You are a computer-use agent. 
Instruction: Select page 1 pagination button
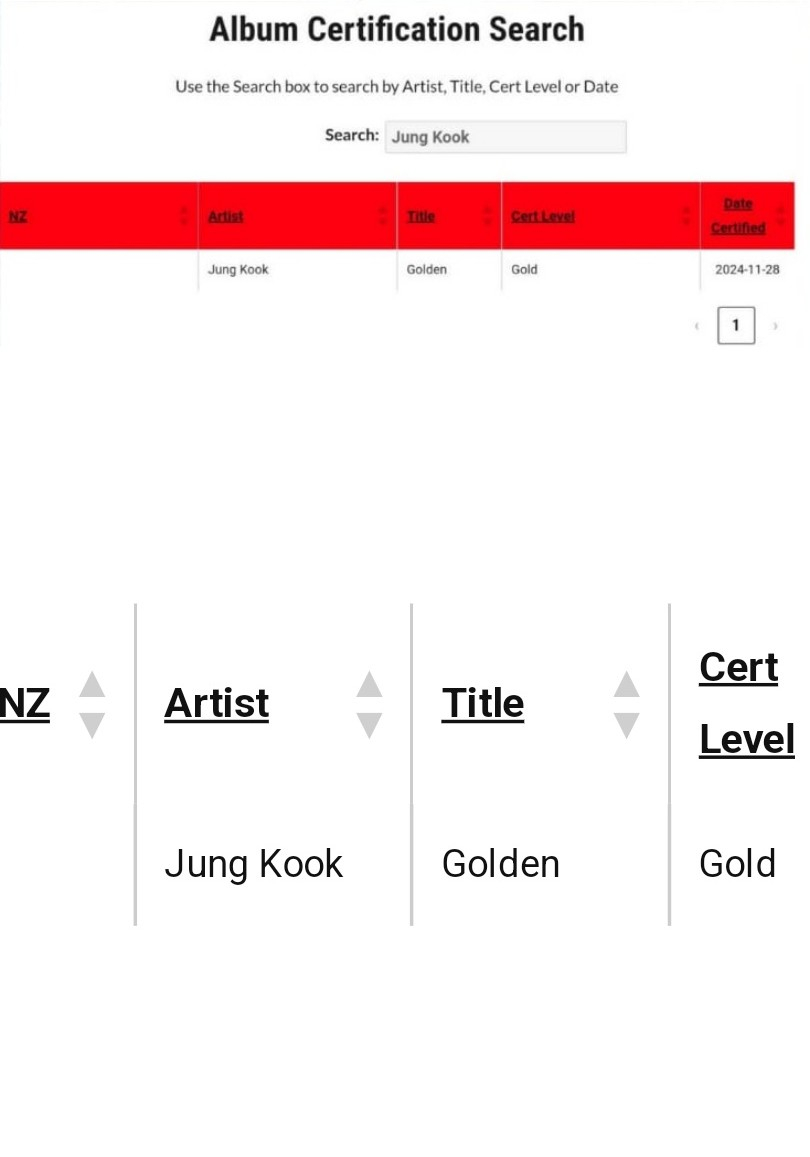click(x=735, y=326)
